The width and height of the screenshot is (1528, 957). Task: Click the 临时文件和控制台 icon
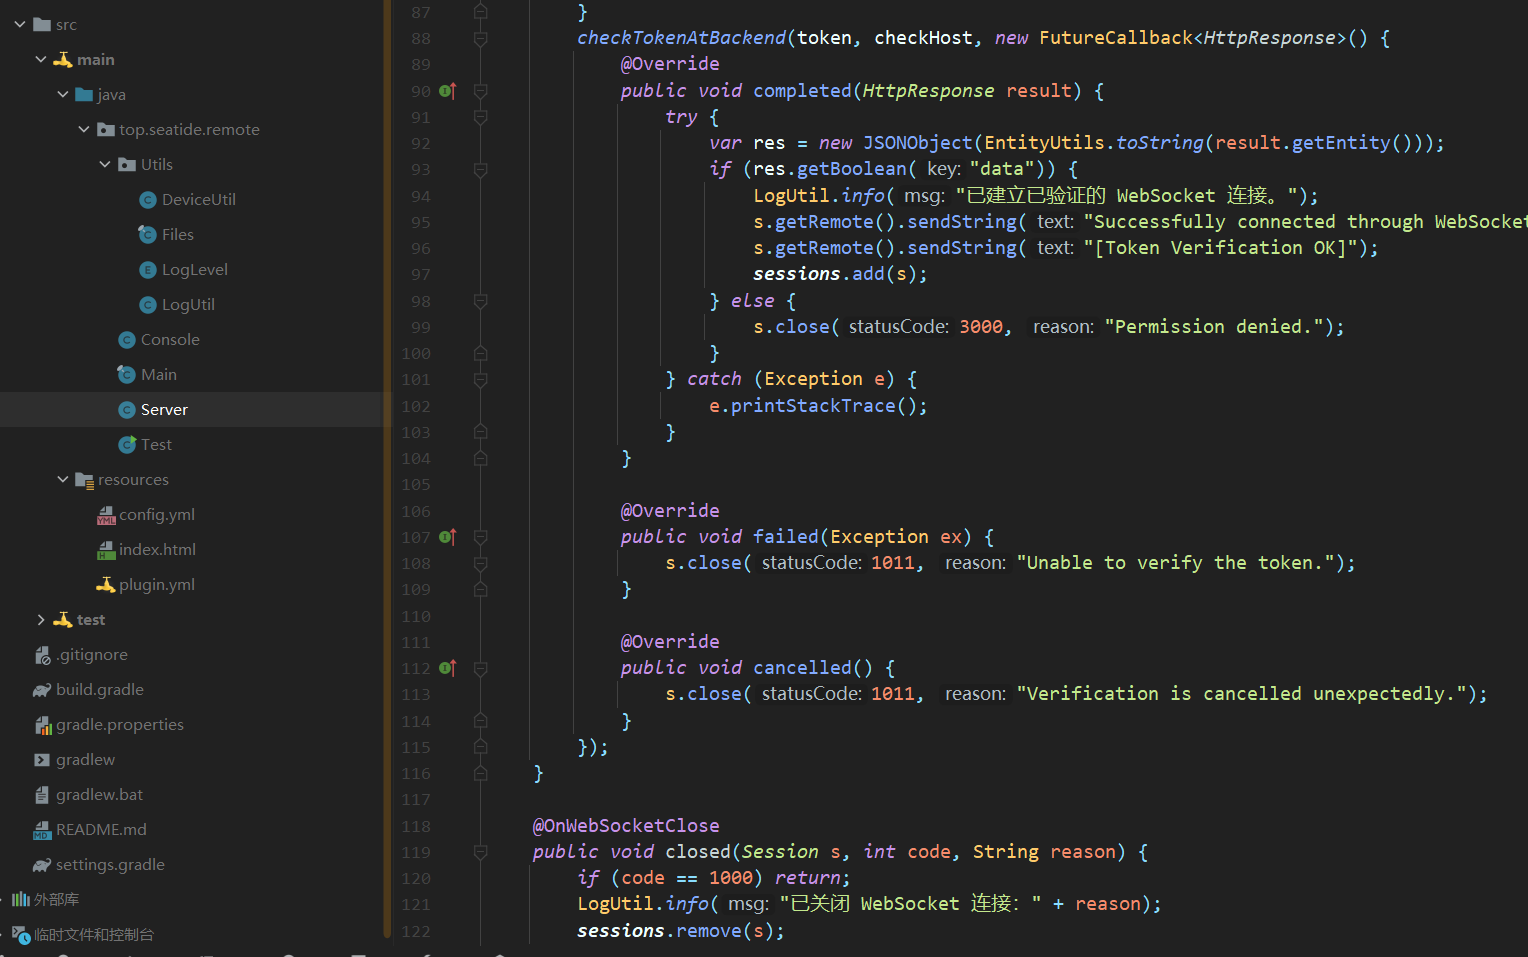click(x=21, y=934)
